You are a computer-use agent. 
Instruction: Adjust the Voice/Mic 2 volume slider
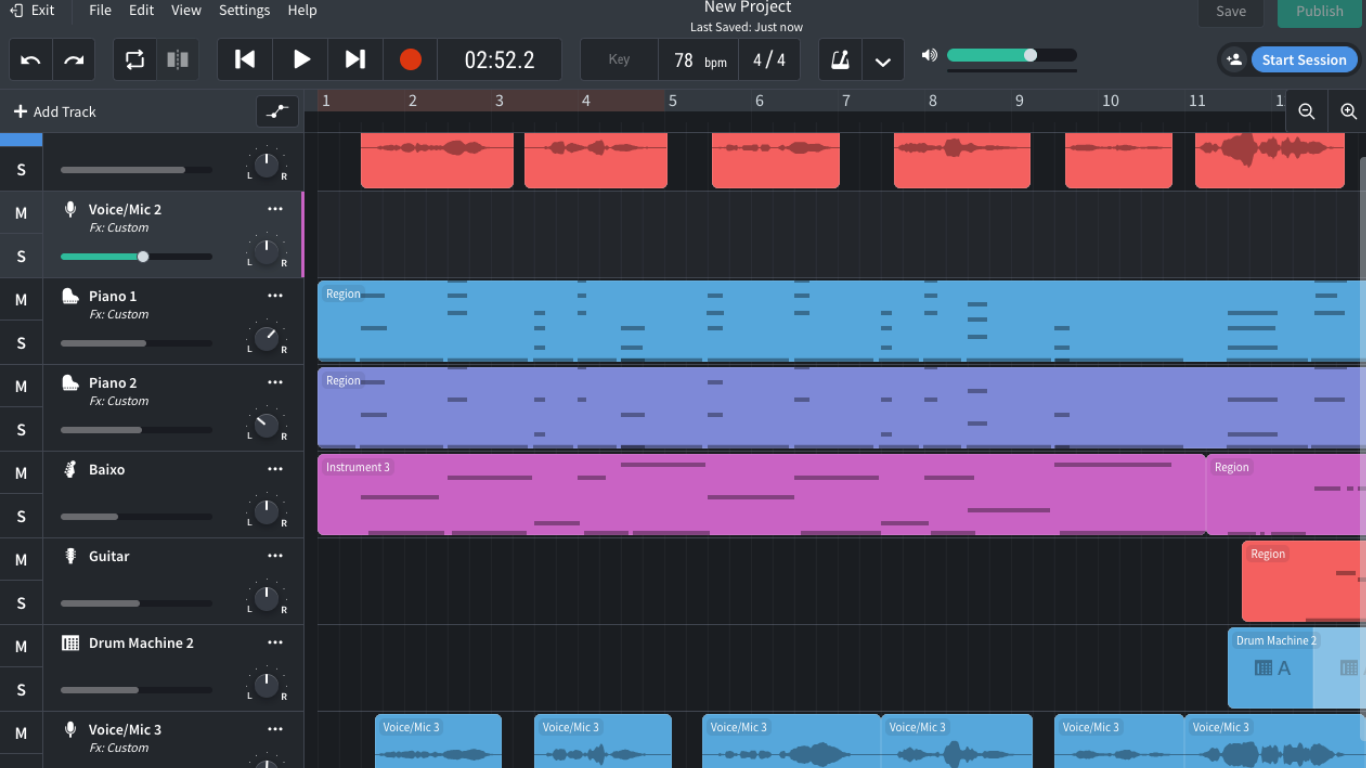coord(136,257)
